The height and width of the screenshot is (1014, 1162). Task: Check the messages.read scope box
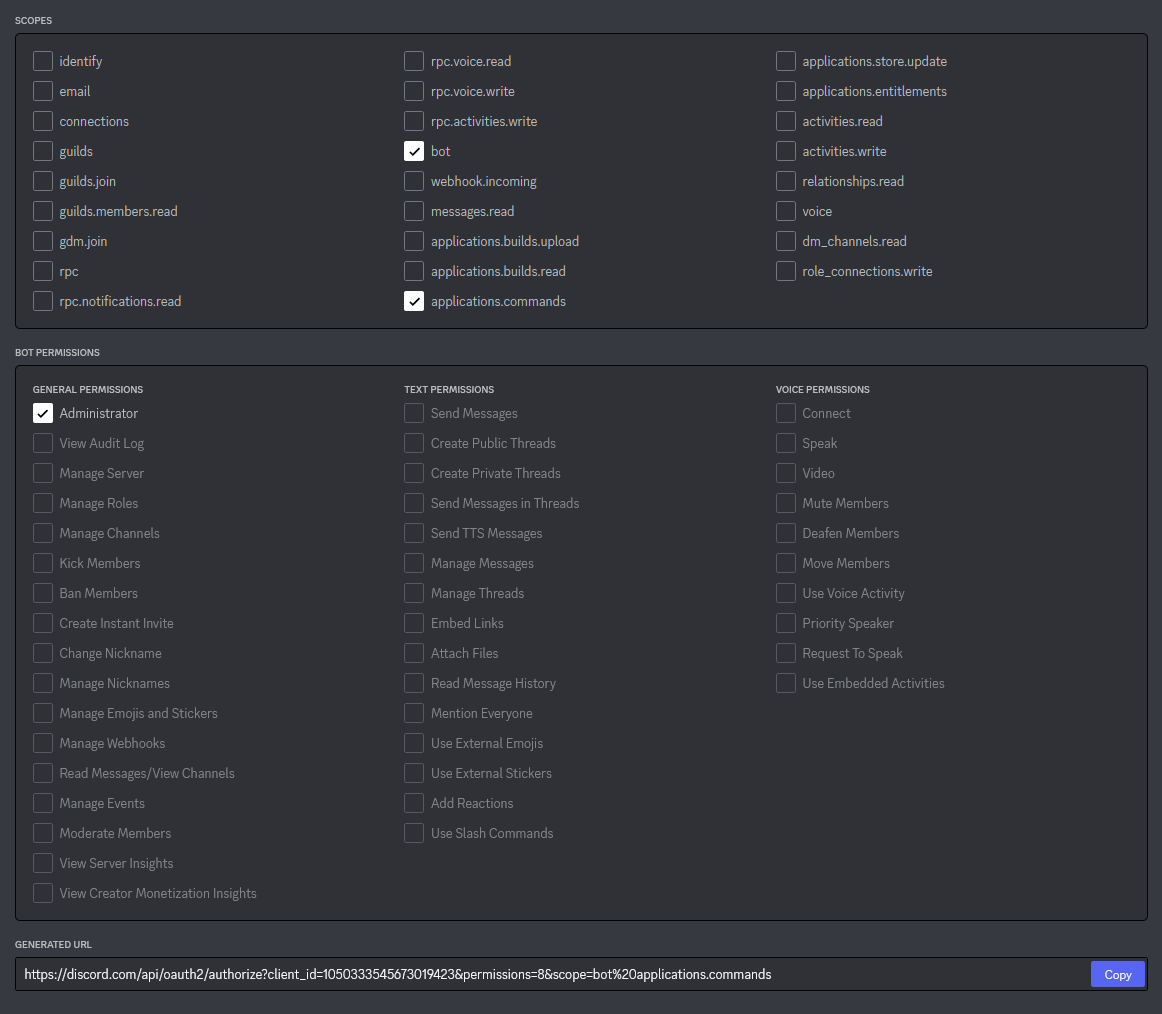coord(414,211)
